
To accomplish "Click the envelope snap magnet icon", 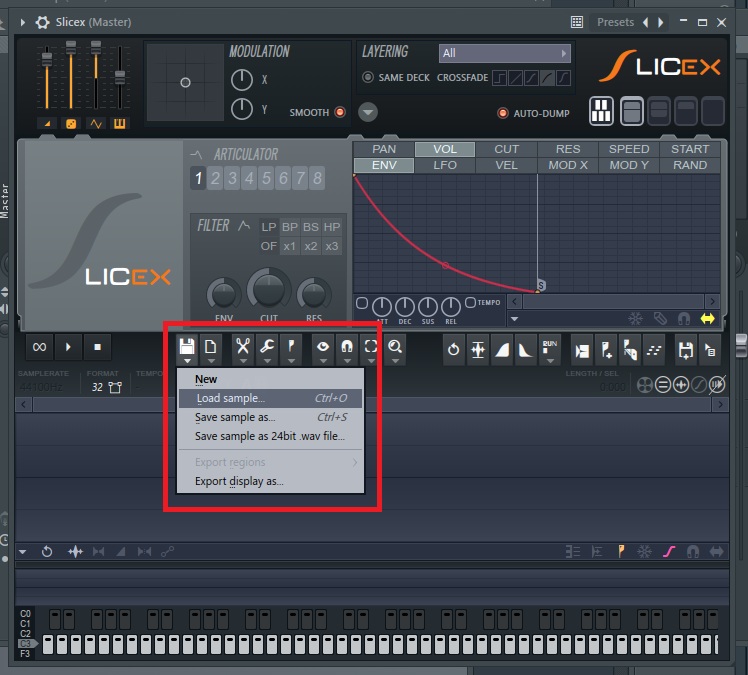I will 684,319.
